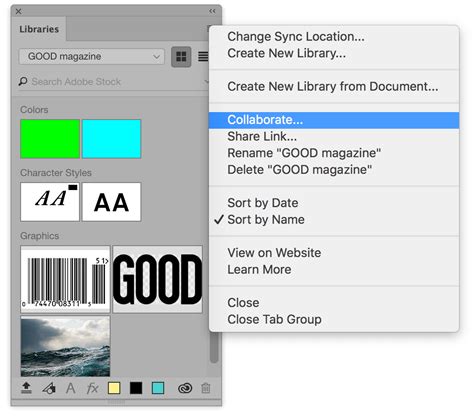Click the Colors section heading

point(34,109)
